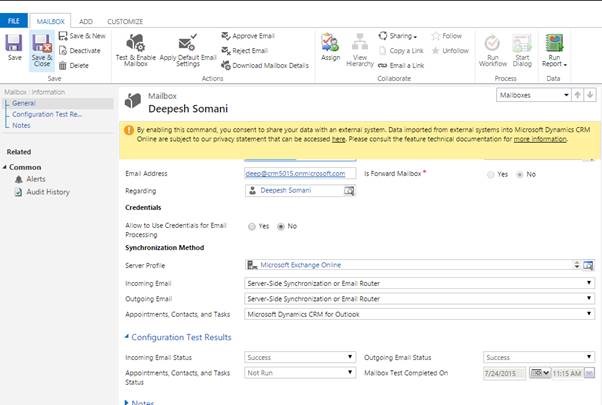Click the Email Address input field
The width and height of the screenshot is (602, 405).
pyautogui.click(x=300, y=173)
